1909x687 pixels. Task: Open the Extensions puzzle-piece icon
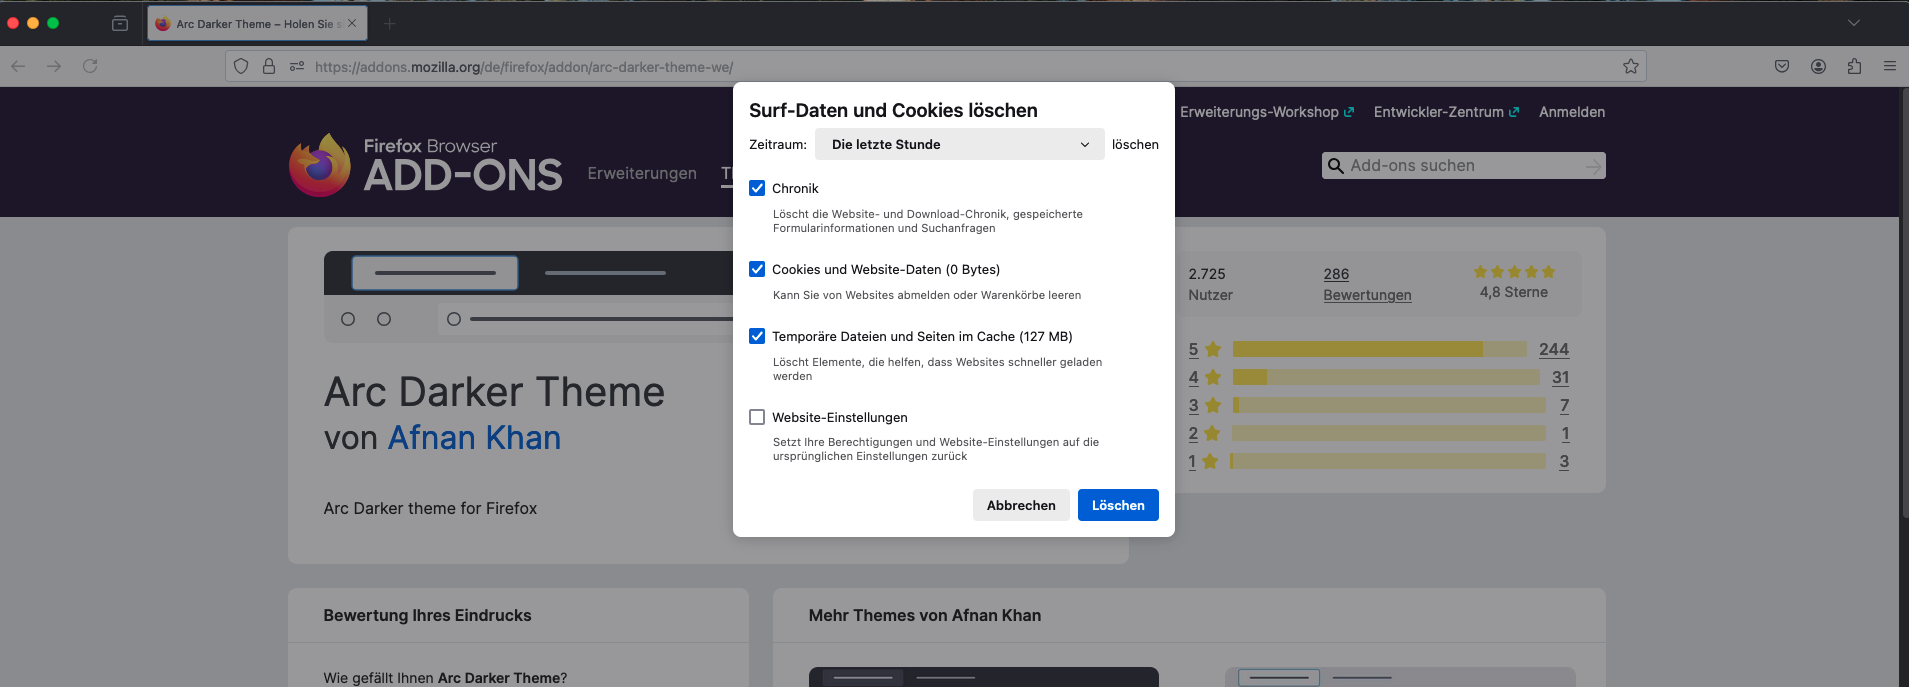click(x=1854, y=66)
